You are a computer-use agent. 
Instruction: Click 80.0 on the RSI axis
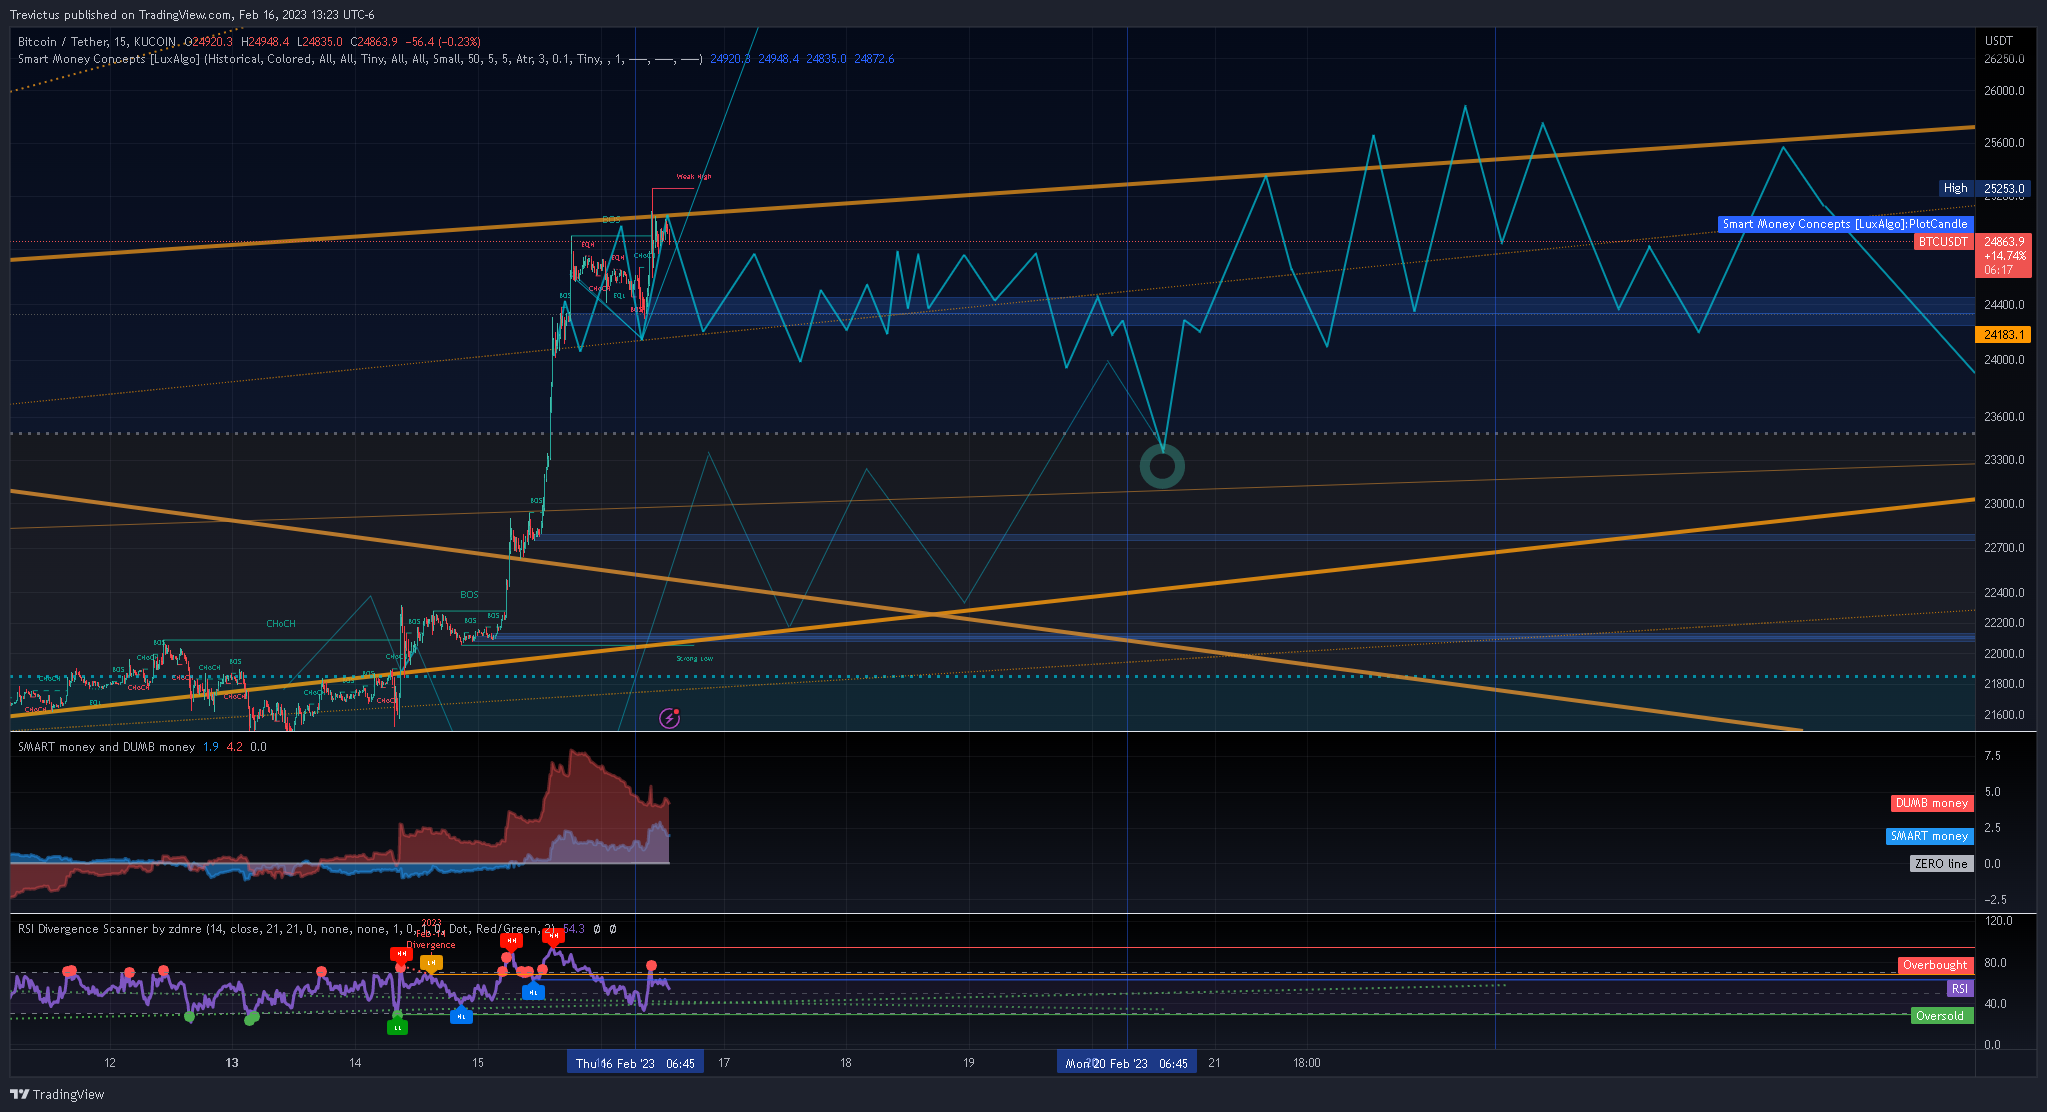1995,963
